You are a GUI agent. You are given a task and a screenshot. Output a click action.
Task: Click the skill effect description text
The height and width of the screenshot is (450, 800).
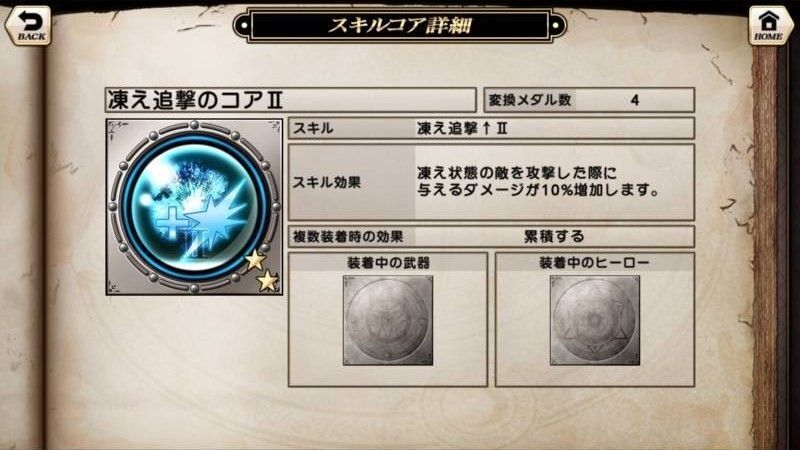coord(538,181)
